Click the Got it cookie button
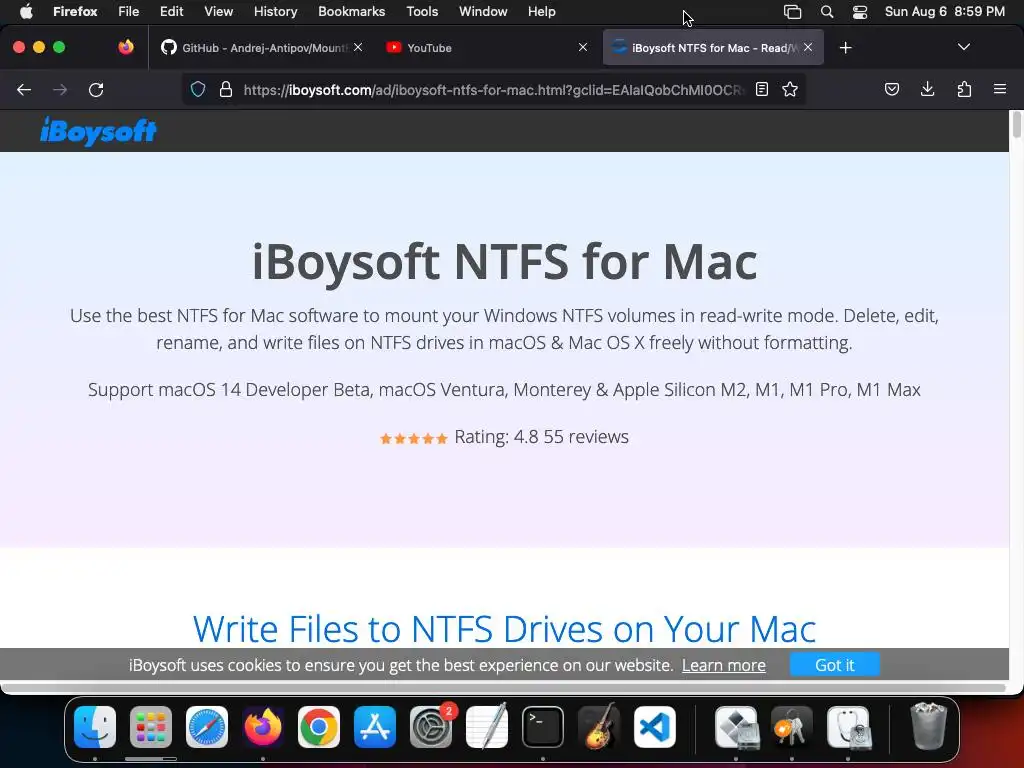Viewport: 1024px width, 768px height. pos(835,665)
